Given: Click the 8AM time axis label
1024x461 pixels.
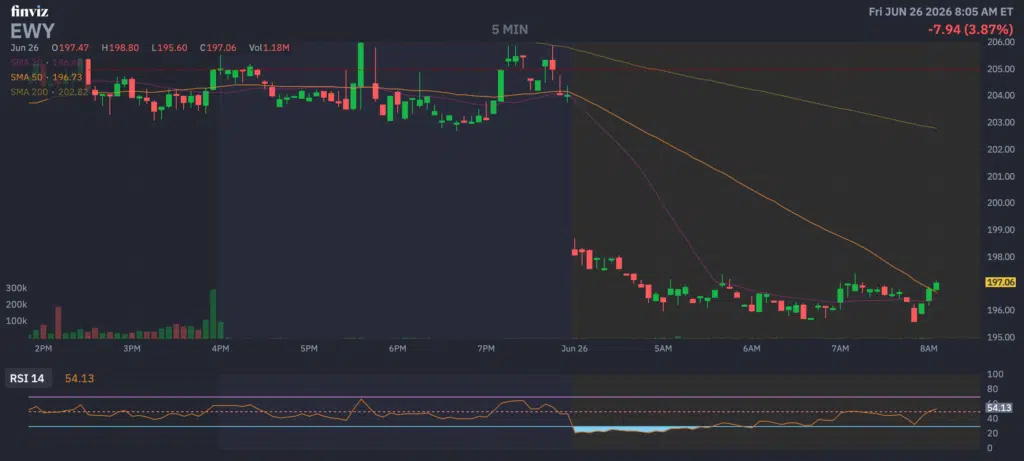Looking at the screenshot, I should 929,349.
